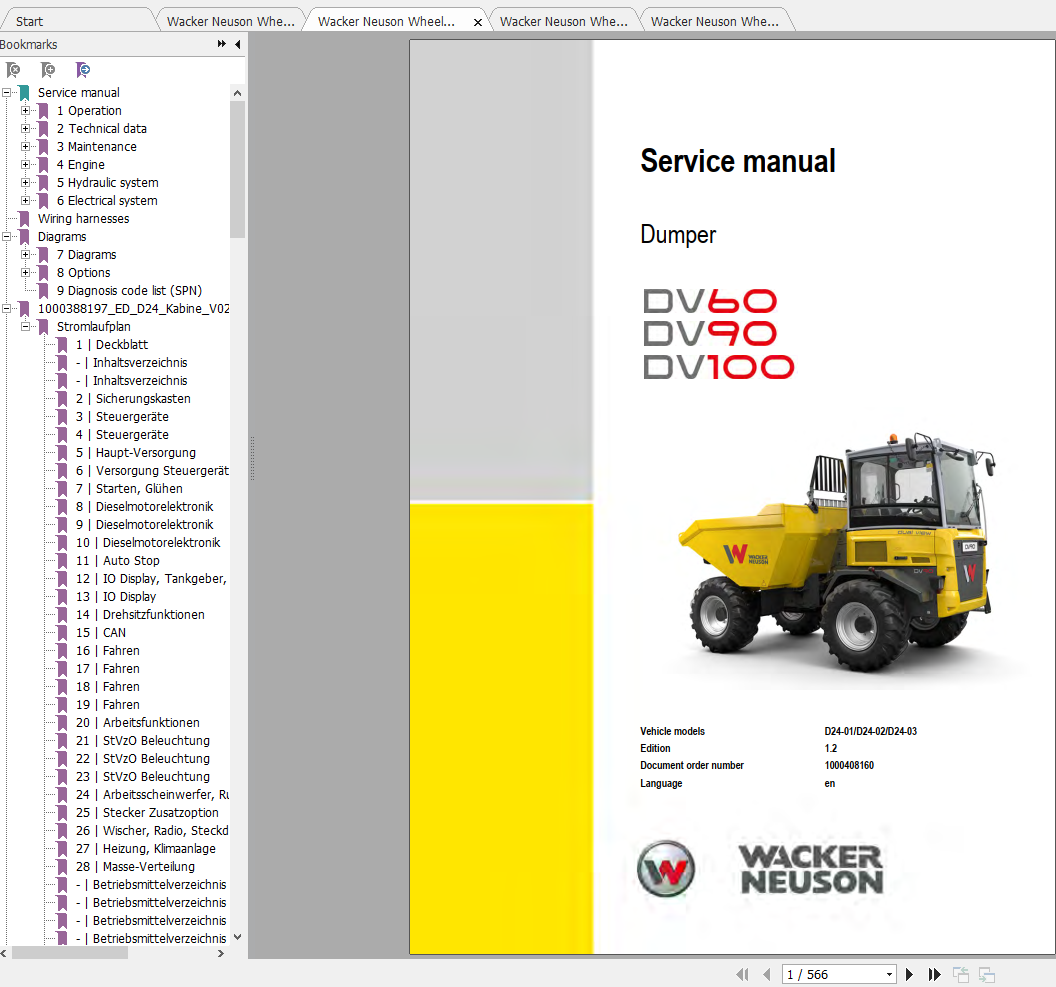The image size is (1056, 987).
Task: Open the page number dropdown
Action: [887, 974]
